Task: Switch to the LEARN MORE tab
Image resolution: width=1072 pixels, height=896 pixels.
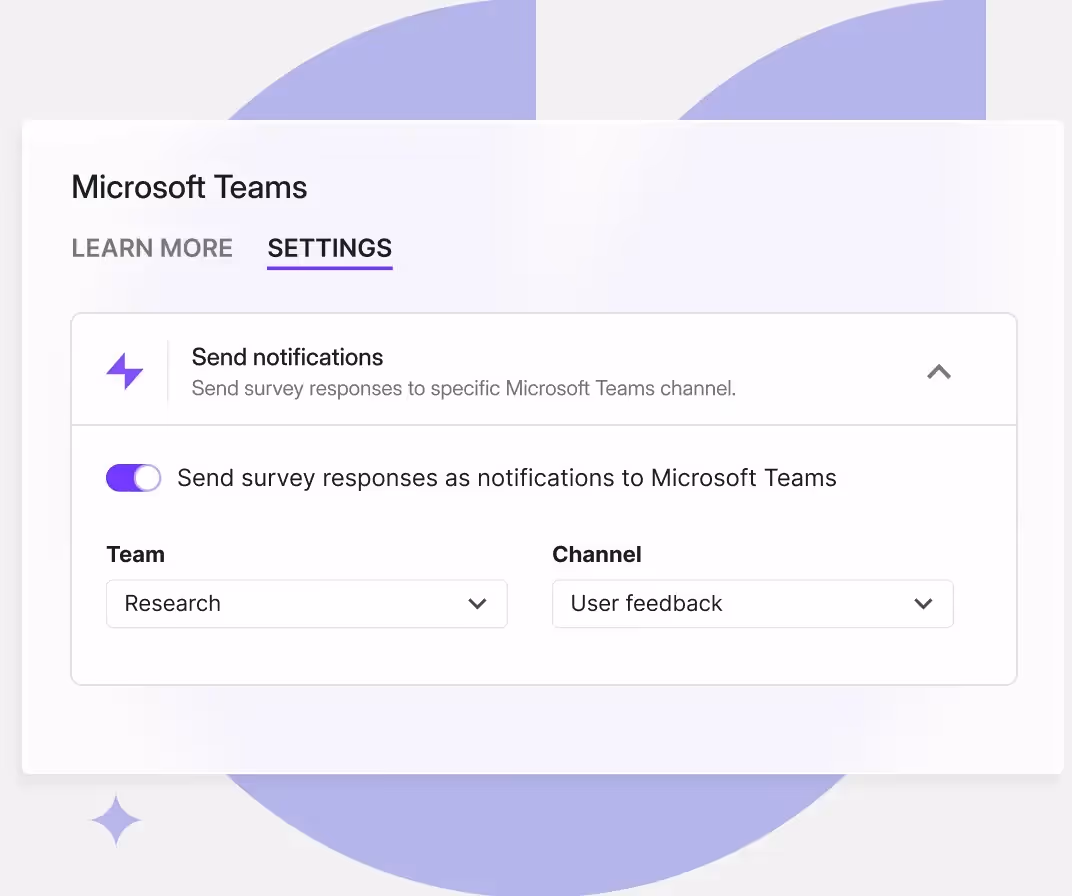Action: (152, 248)
